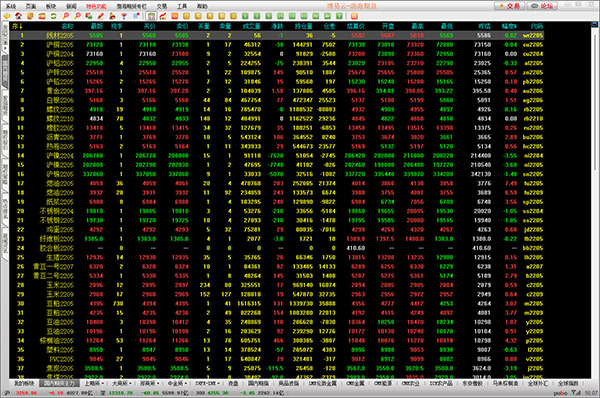Click the last green period toolbar button
The image size is (600, 398).
click(339, 16)
